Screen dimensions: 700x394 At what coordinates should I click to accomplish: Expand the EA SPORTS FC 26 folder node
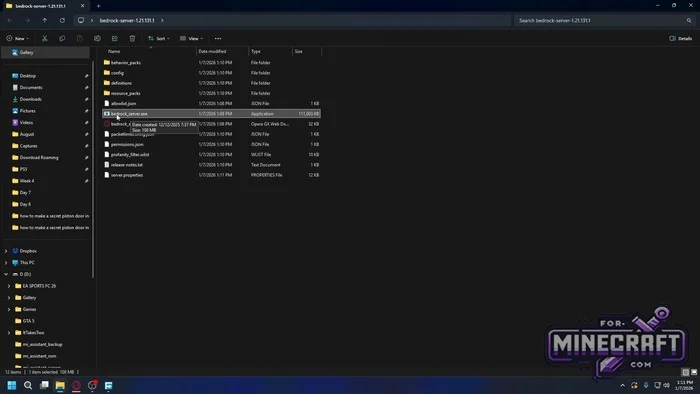pyautogui.click(x=9, y=286)
